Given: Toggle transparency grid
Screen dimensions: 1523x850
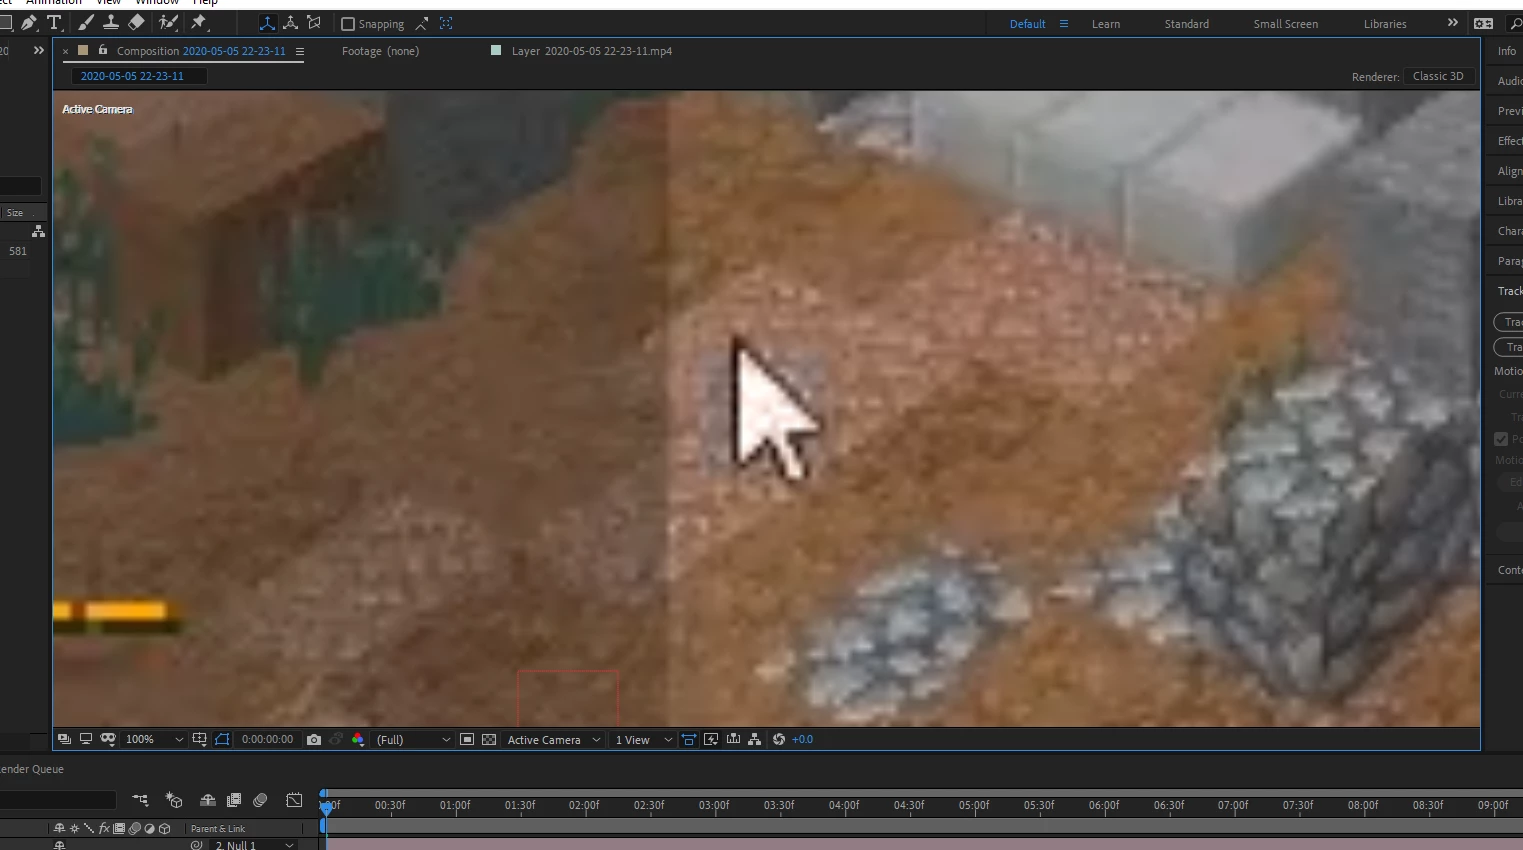Looking at the screenshot, I should (x=489, y=739).
